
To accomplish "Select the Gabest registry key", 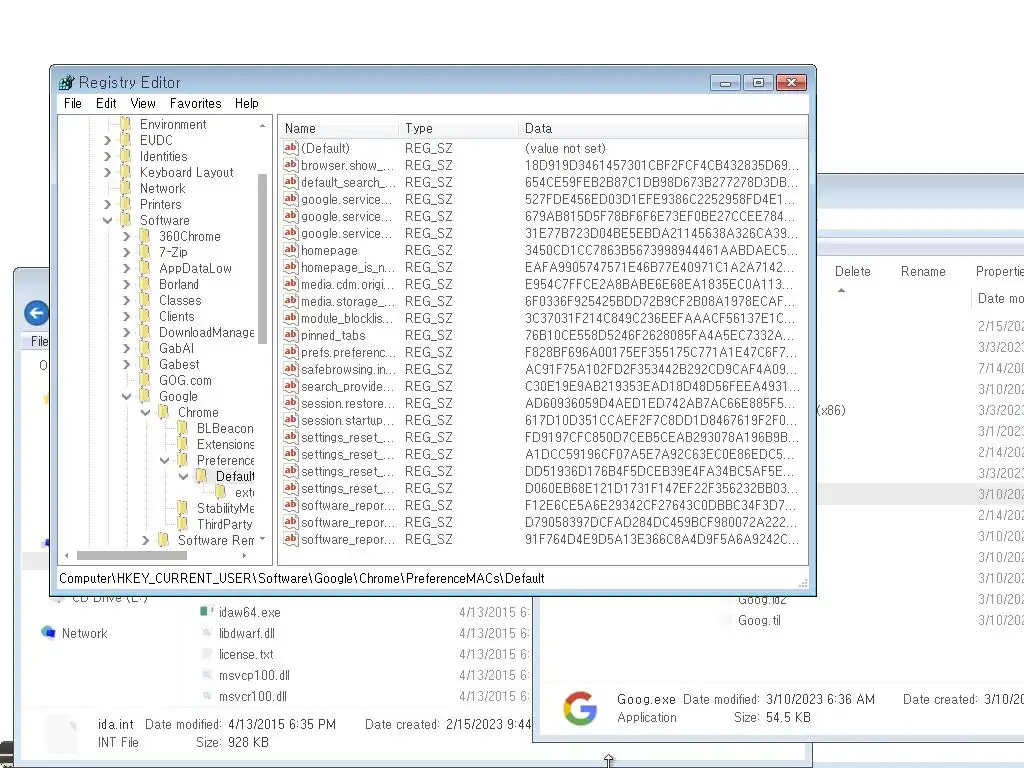I will [x=179, y=364].
